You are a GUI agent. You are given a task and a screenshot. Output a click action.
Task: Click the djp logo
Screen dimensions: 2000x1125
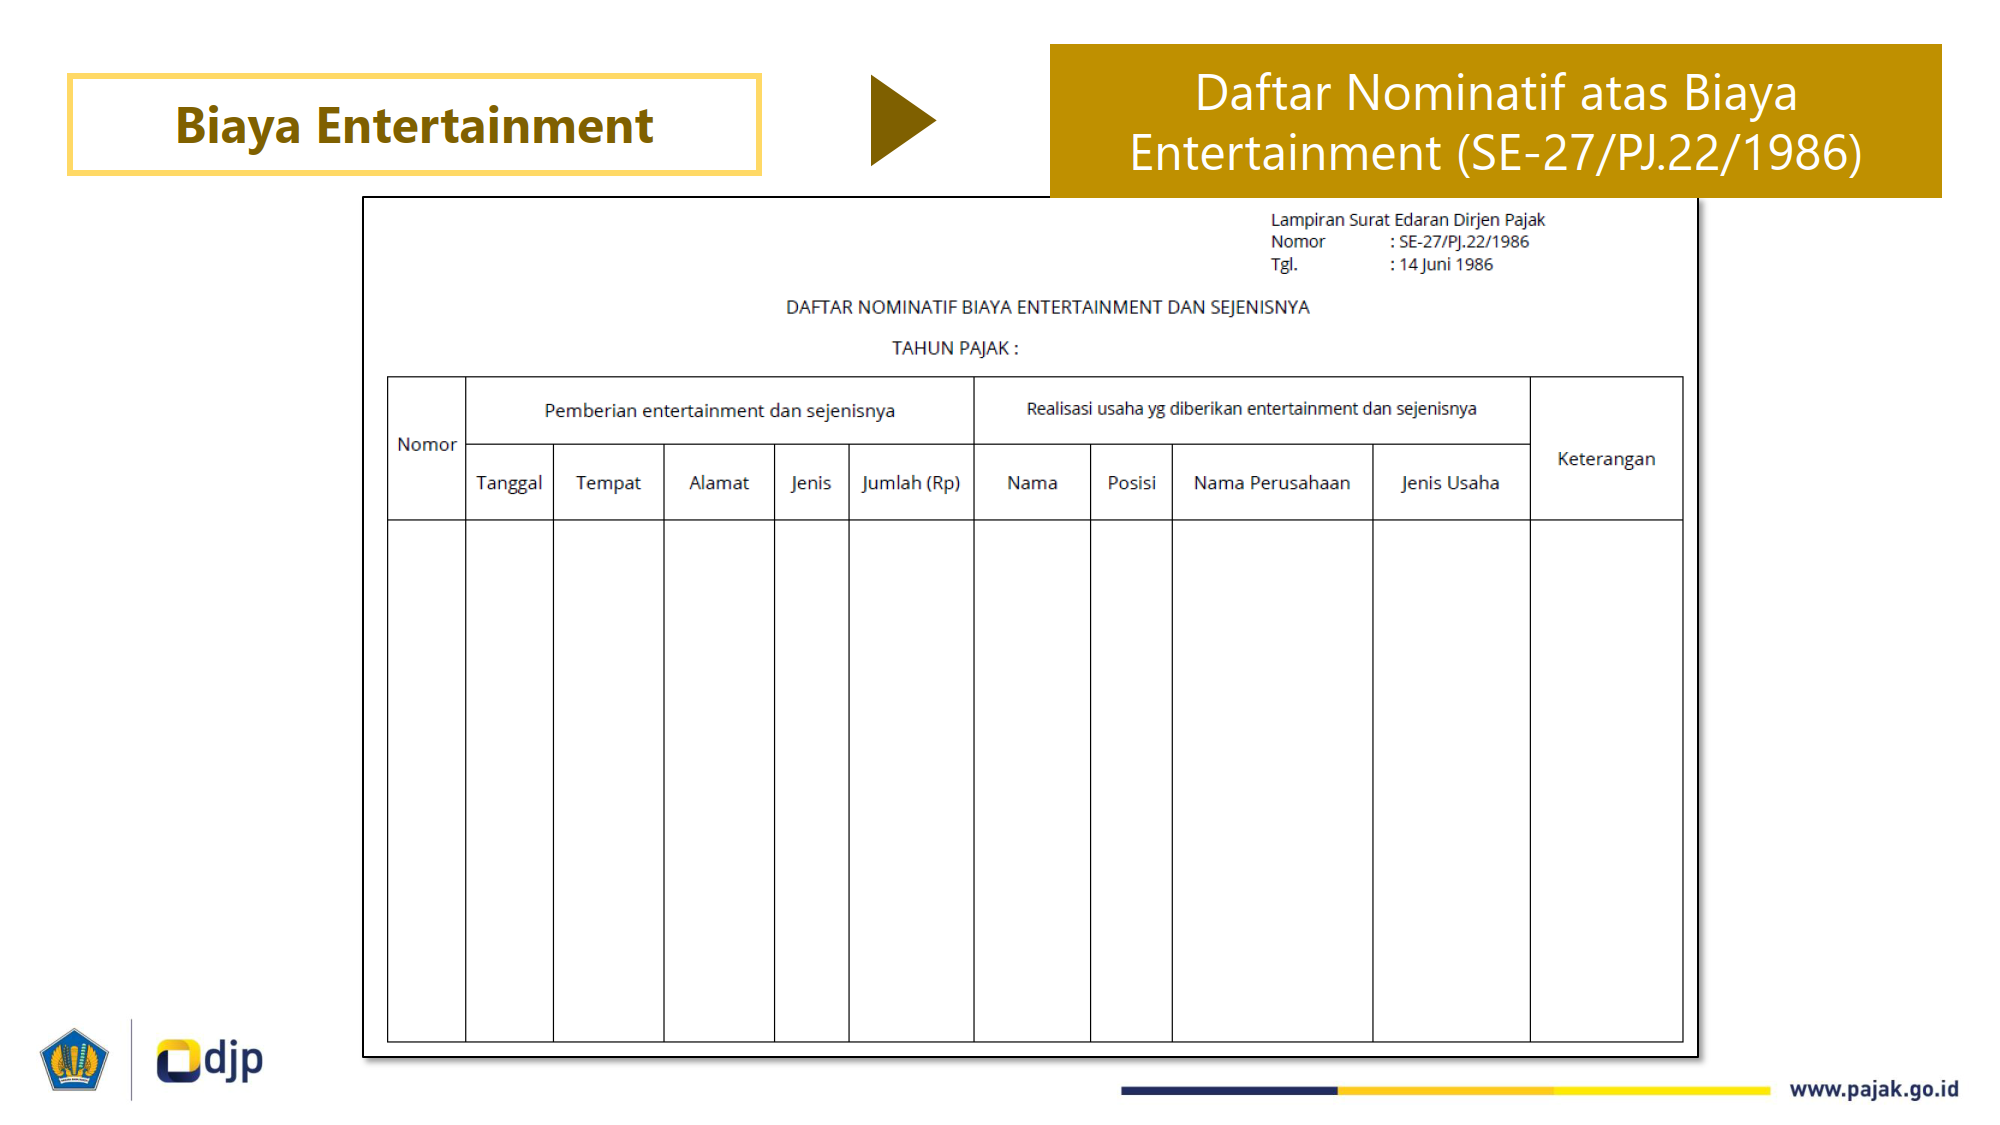(x=210, y=1060)
